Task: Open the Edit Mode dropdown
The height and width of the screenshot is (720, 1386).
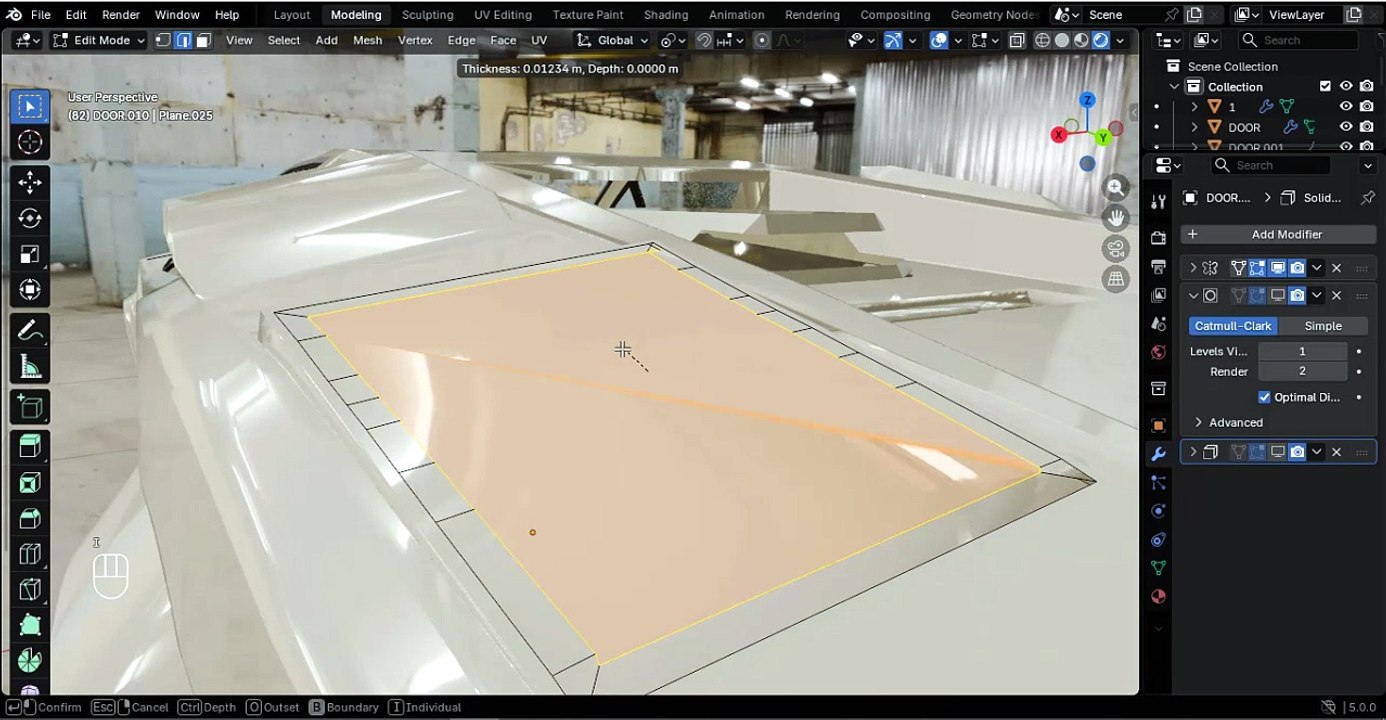Action: tap(98, 40)
